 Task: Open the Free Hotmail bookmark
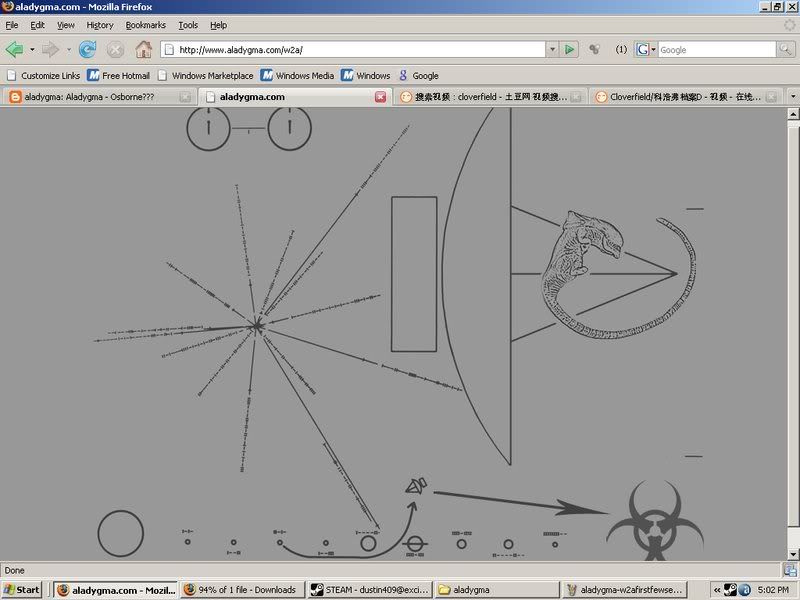(x=118, y=75)
